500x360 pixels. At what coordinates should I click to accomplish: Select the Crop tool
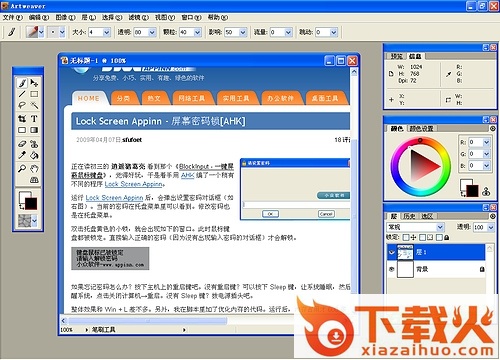point(22,118)
